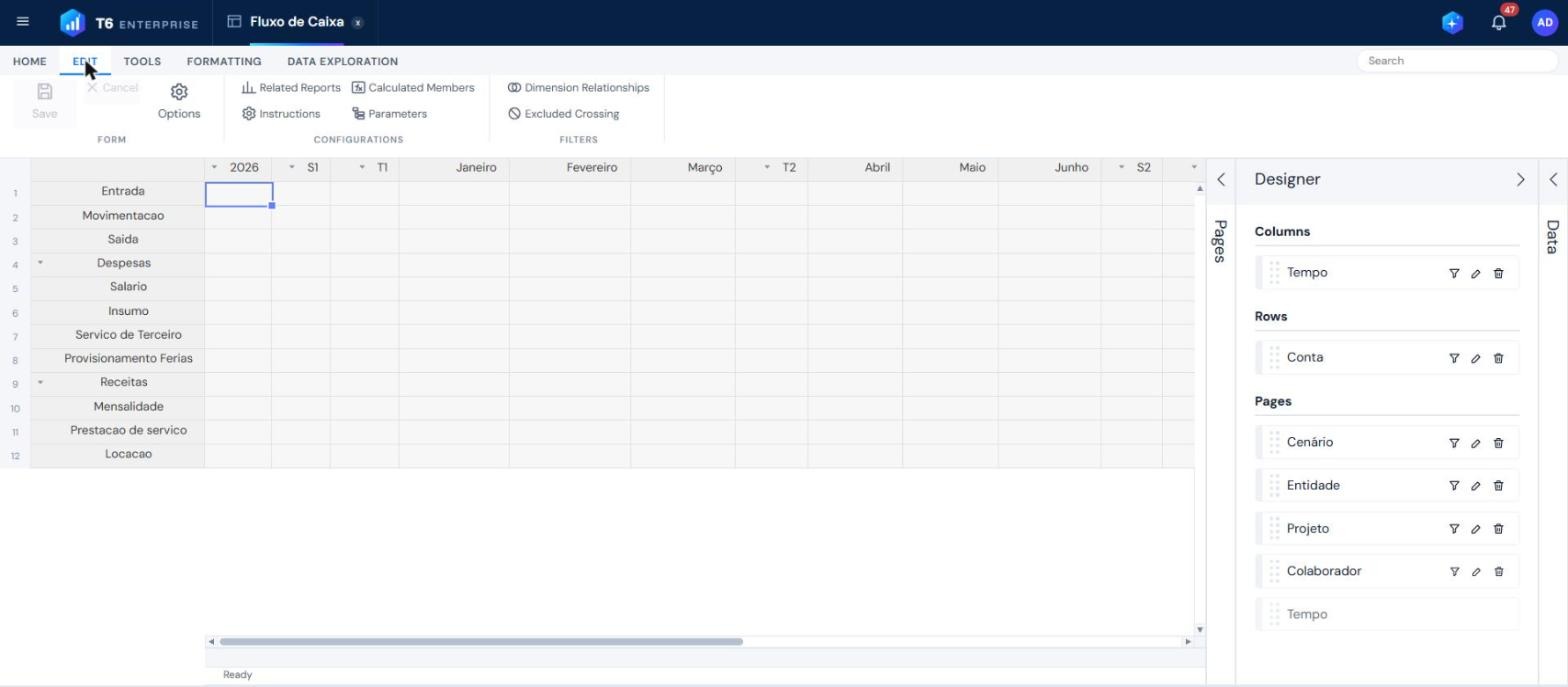Image resolution: width=1568 pixels, height=687 pixels.
Task: Open the Options gear
Action: tap(179, 101)
